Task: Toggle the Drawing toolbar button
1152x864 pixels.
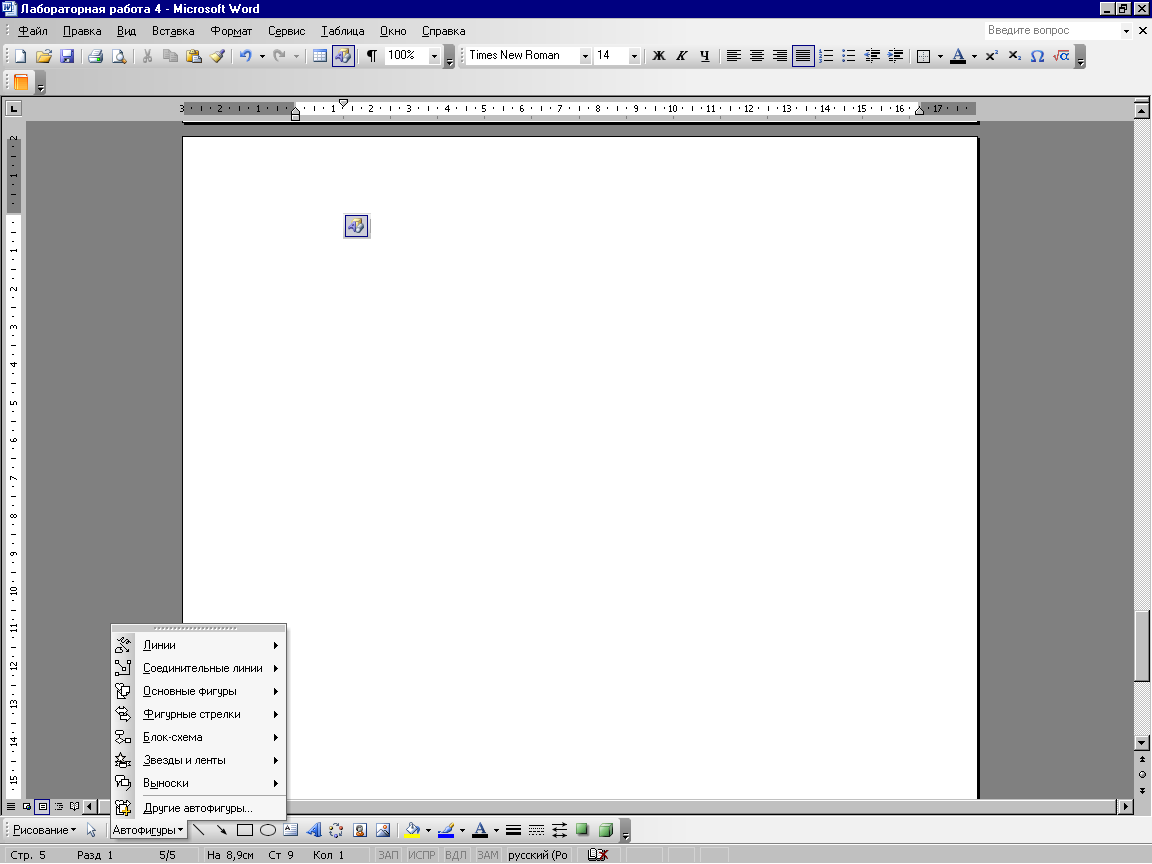Action: [343, 56]
